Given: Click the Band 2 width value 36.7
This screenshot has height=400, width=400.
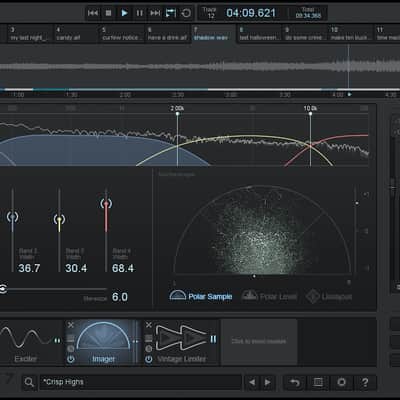Looking at the screenshot, I should click(29, 268).
